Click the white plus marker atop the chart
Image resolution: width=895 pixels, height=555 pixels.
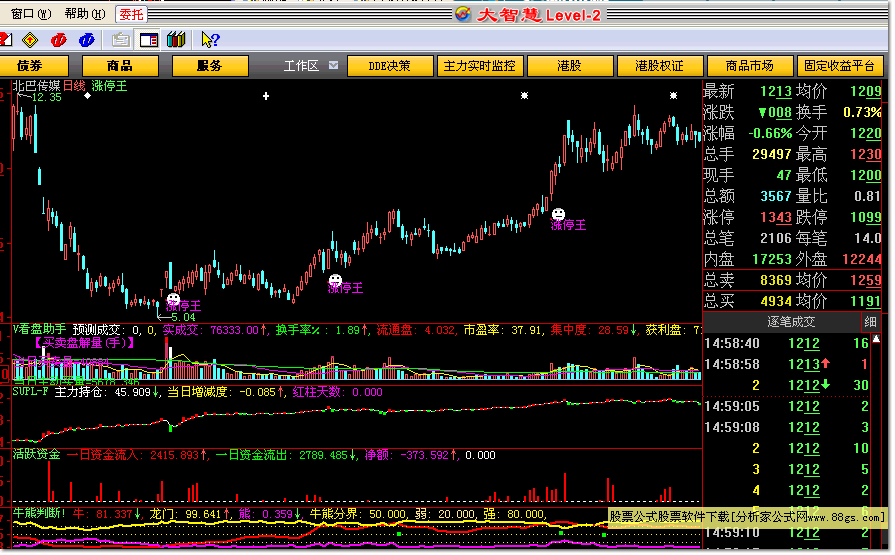coord(266,96)
